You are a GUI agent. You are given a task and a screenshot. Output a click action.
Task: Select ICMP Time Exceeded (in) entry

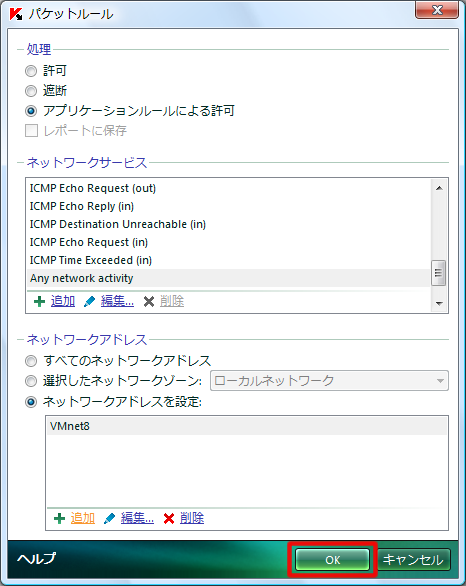click(x=228, y=260)
